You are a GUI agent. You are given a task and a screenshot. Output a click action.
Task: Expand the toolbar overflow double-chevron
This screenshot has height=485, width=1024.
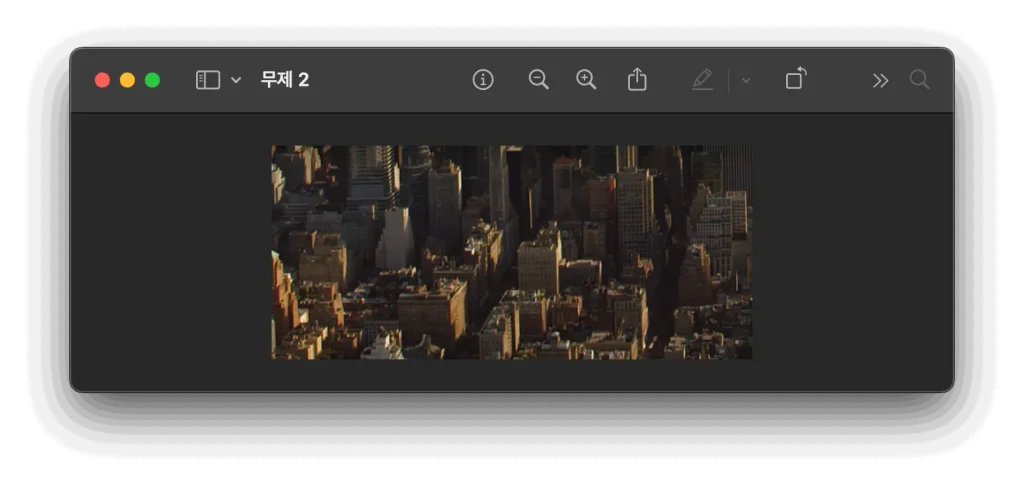tap(880, 80)
